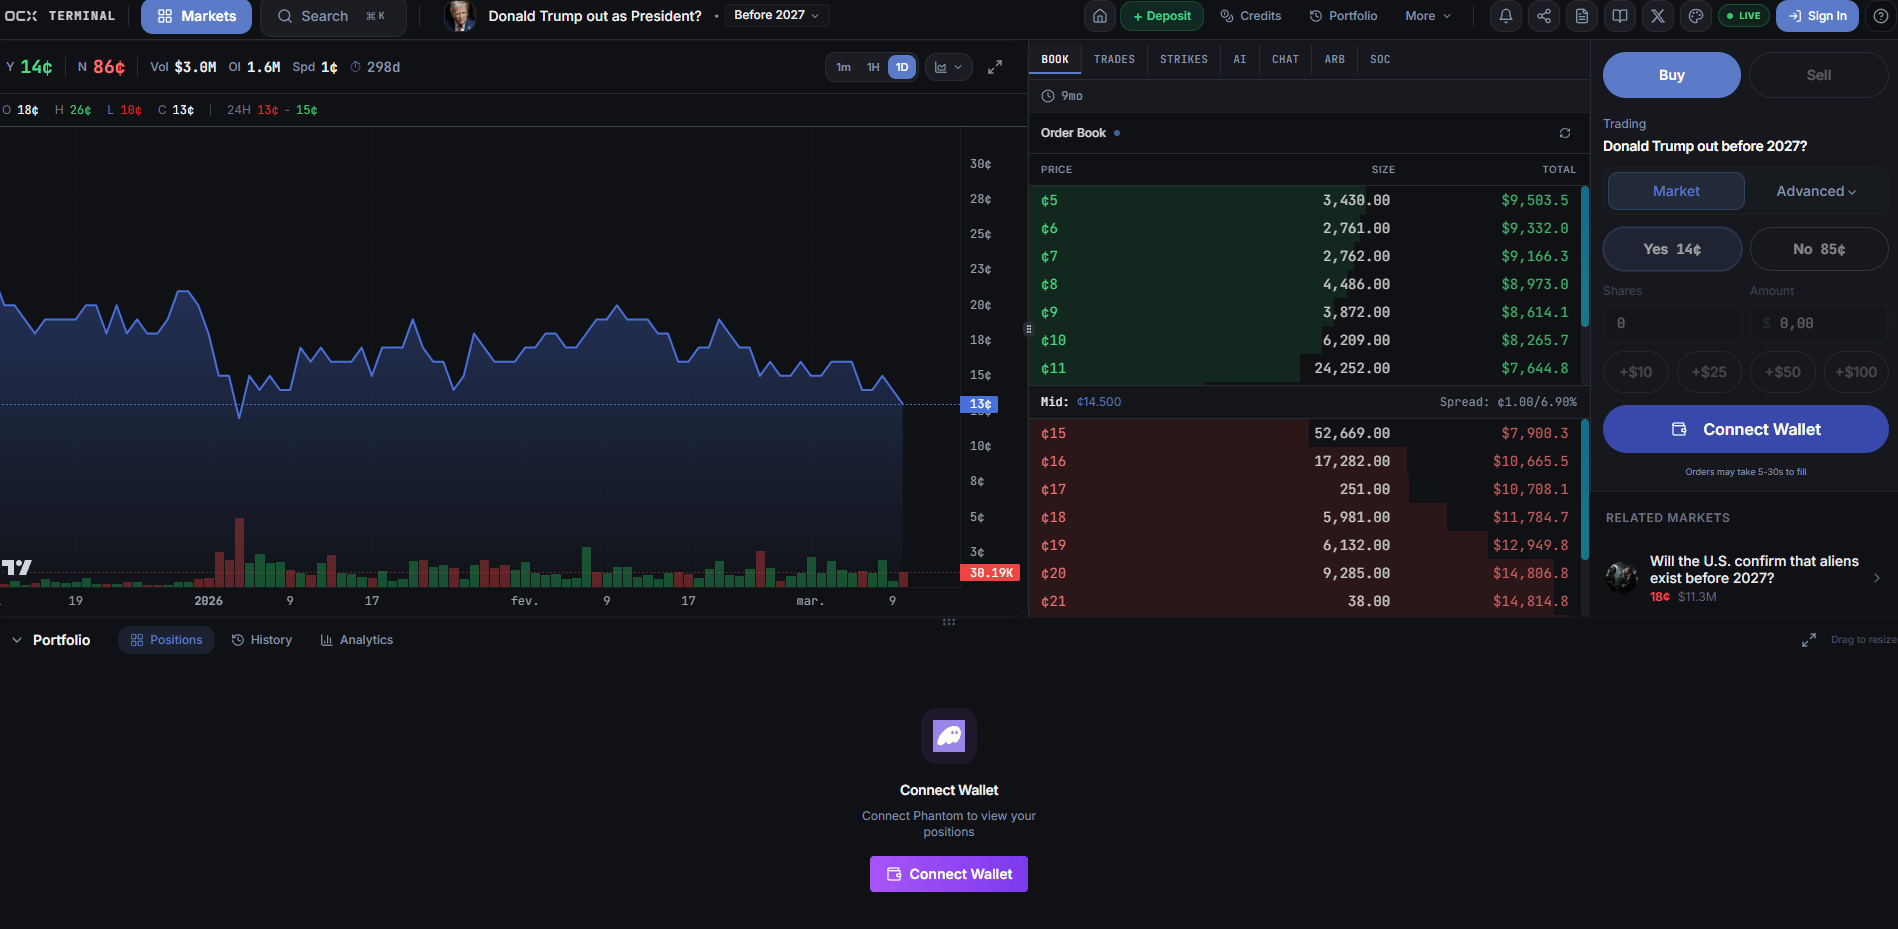Open the Markets button
This screenshot has height=929, width=1898.
tap(197, 16)
